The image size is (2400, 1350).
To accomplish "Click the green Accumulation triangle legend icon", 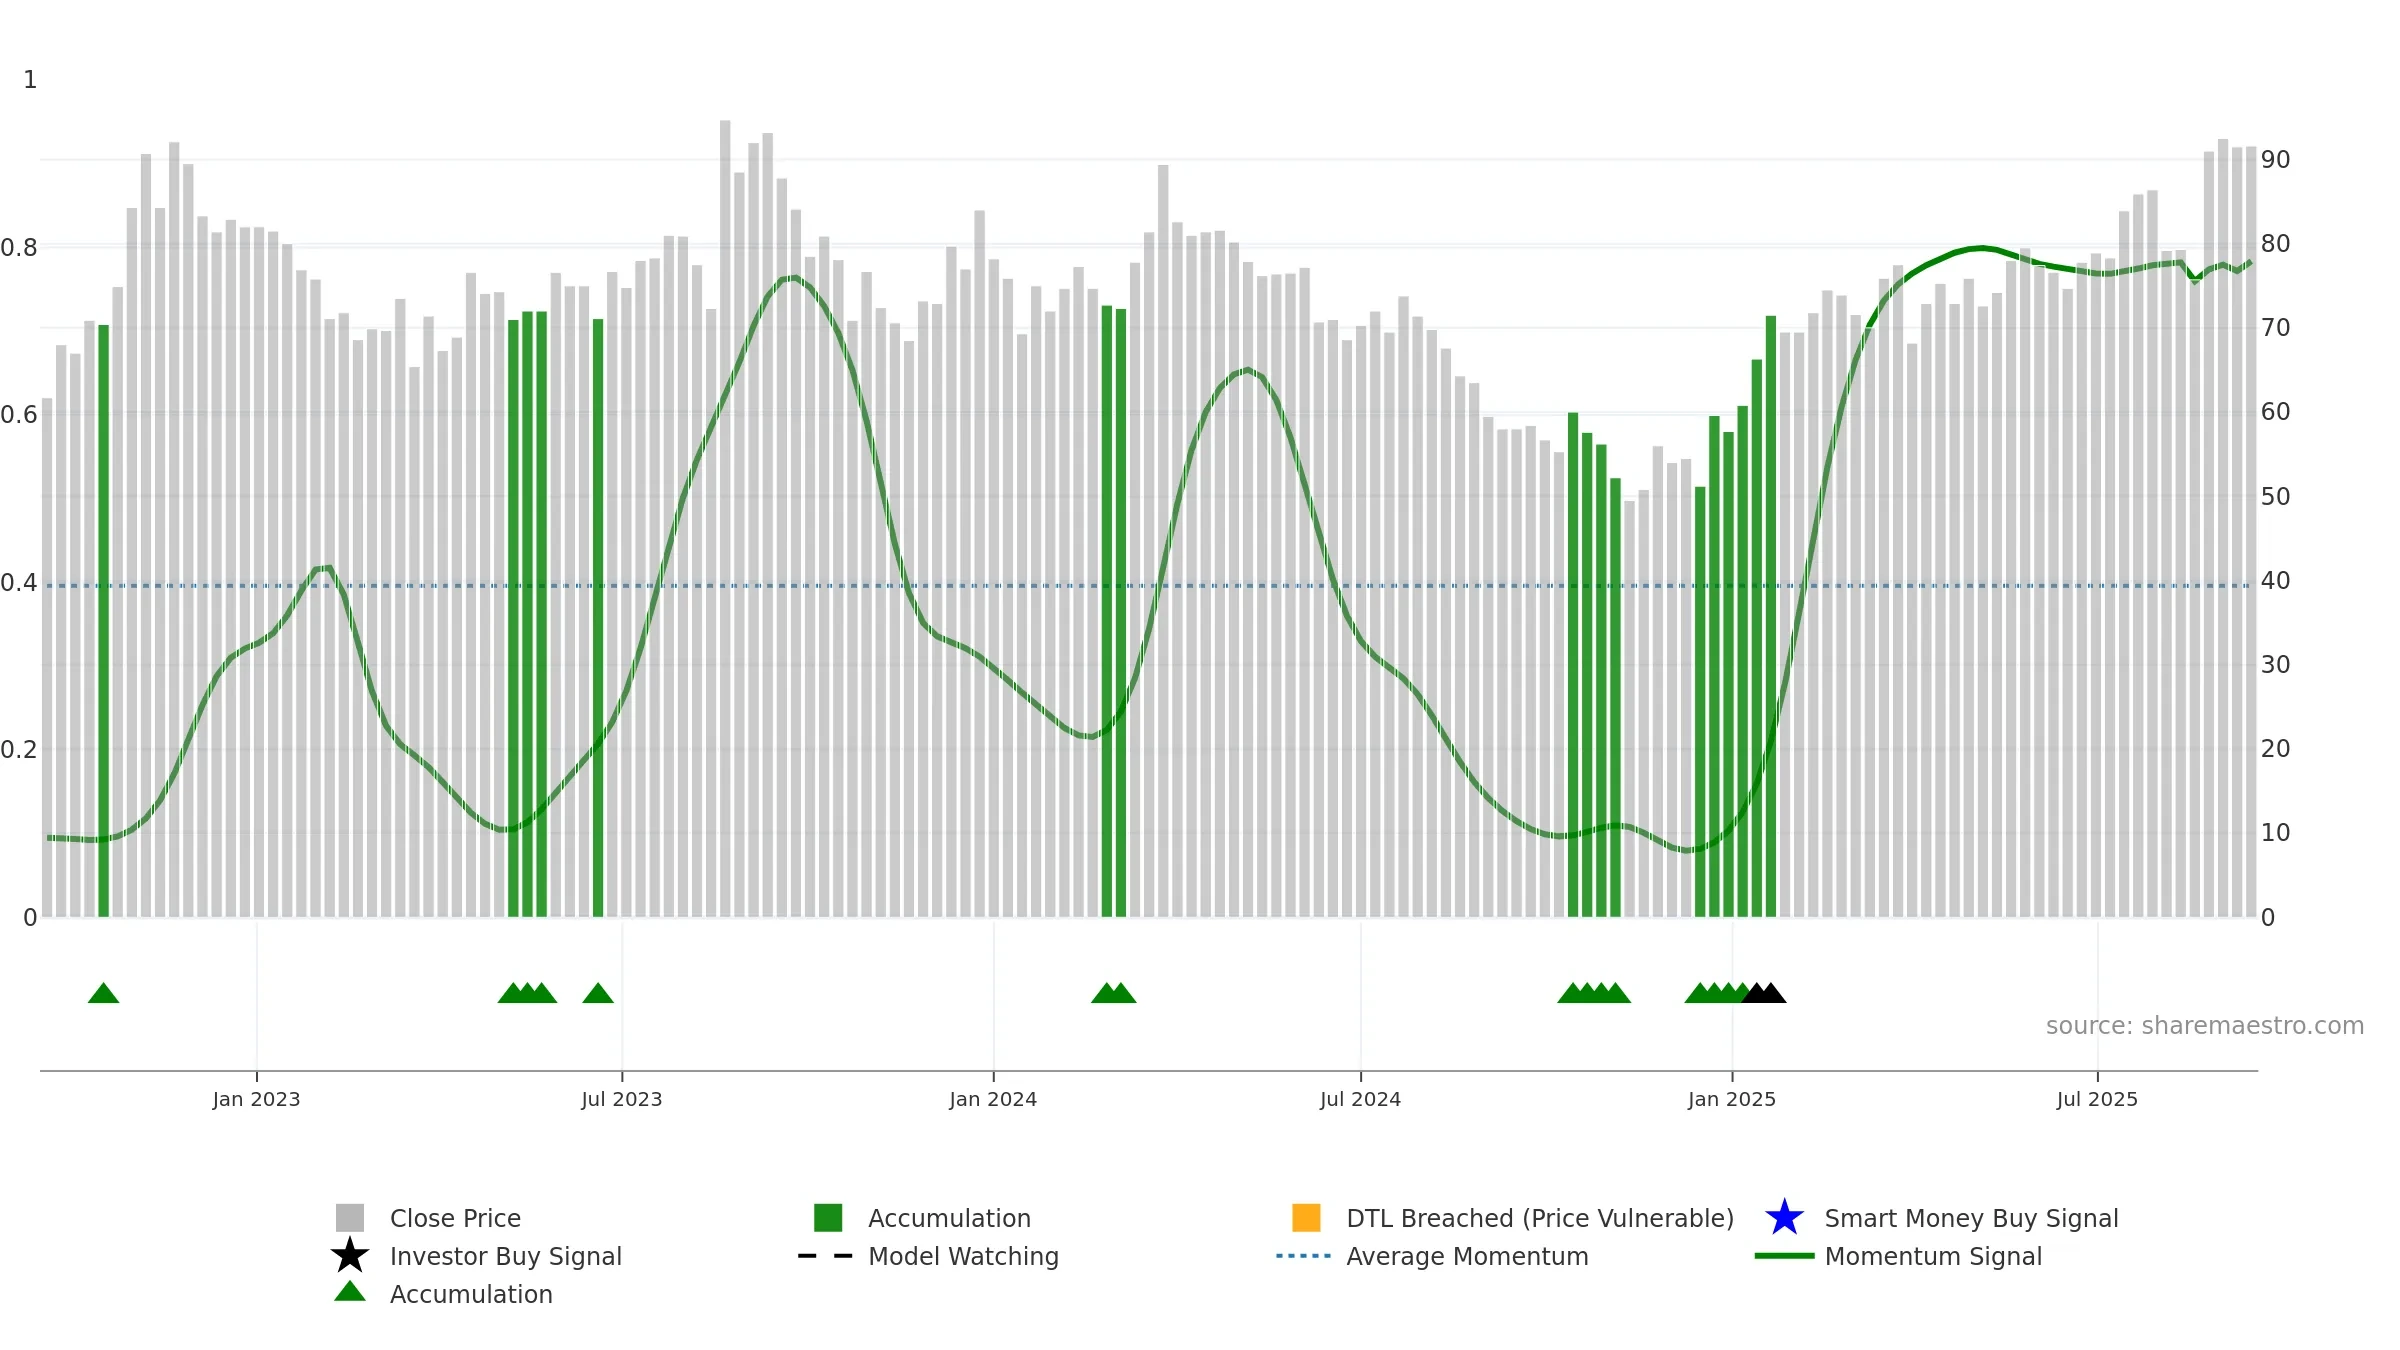I will coord(350,1292).
